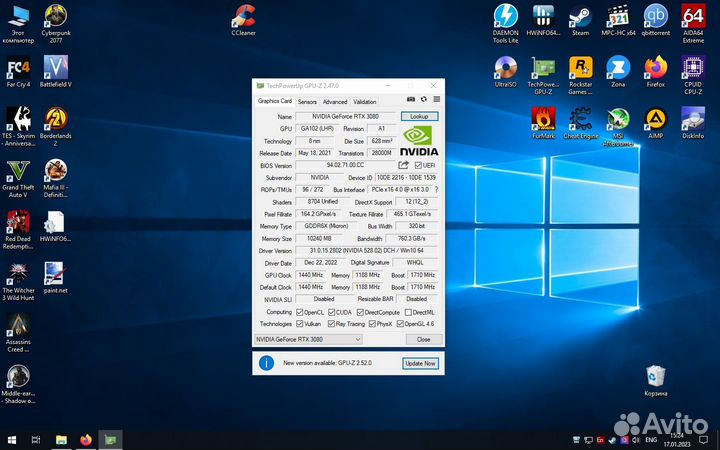Open Rockstar Games launcher icon
This screenshot has height=450, width=720.
[x=580, y=75]
